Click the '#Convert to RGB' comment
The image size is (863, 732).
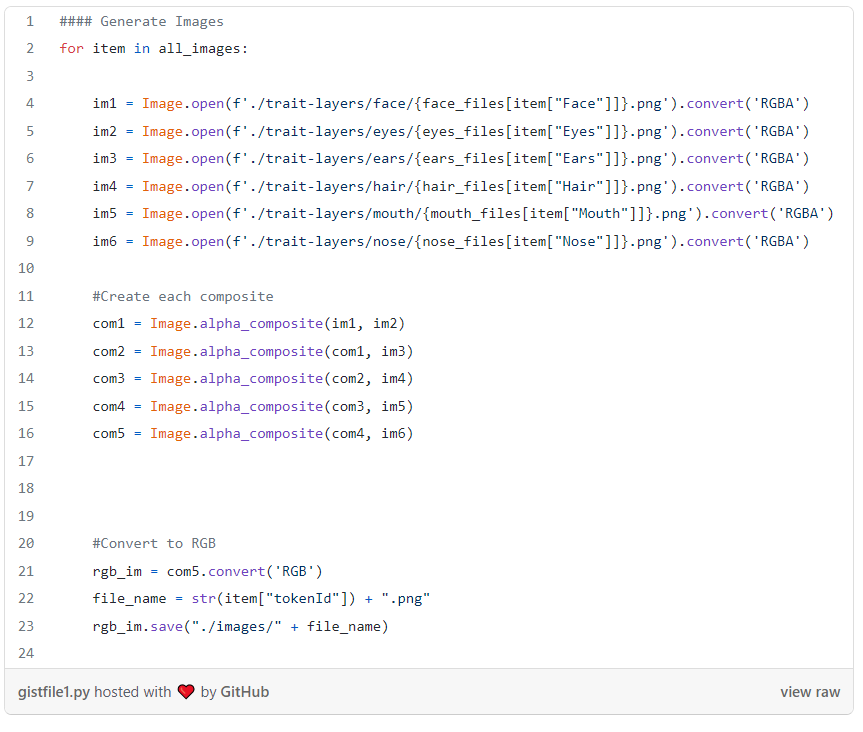154,543
